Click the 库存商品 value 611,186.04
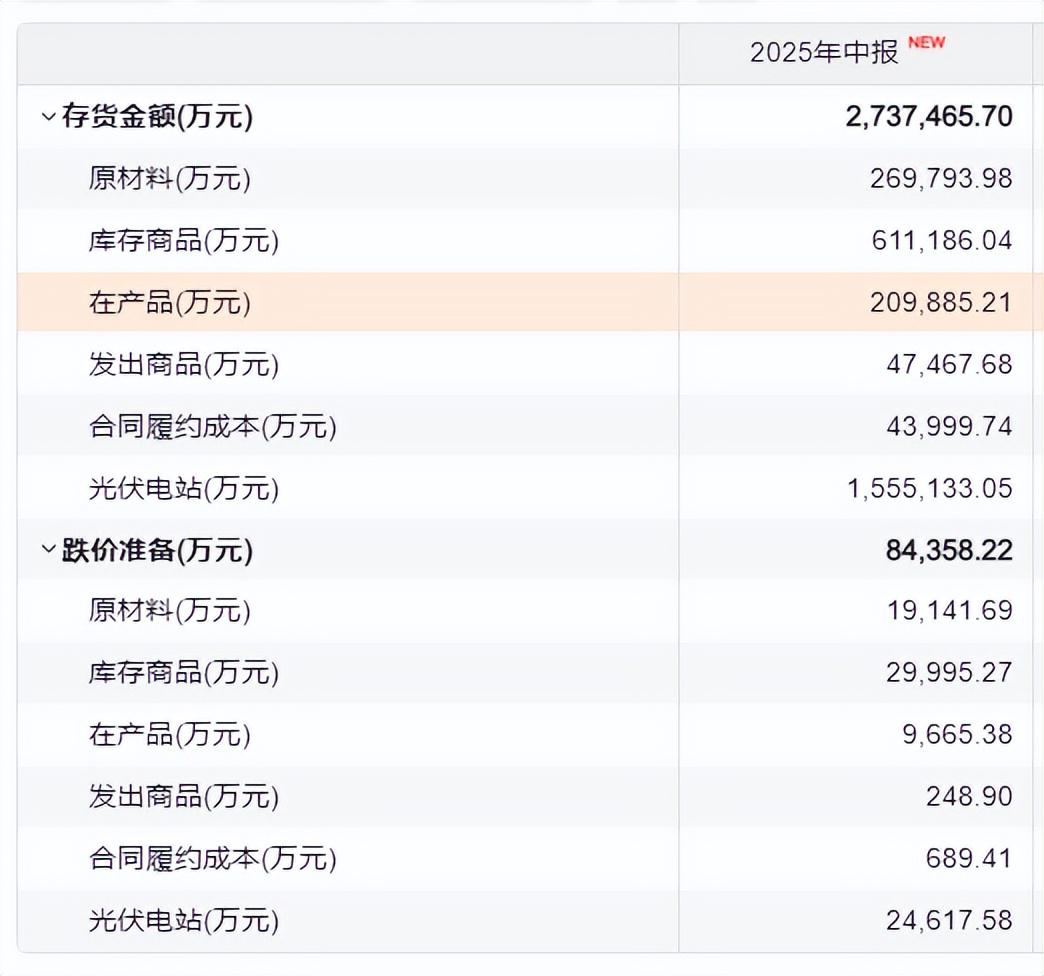1044x976 pixels. coord(941,241)
